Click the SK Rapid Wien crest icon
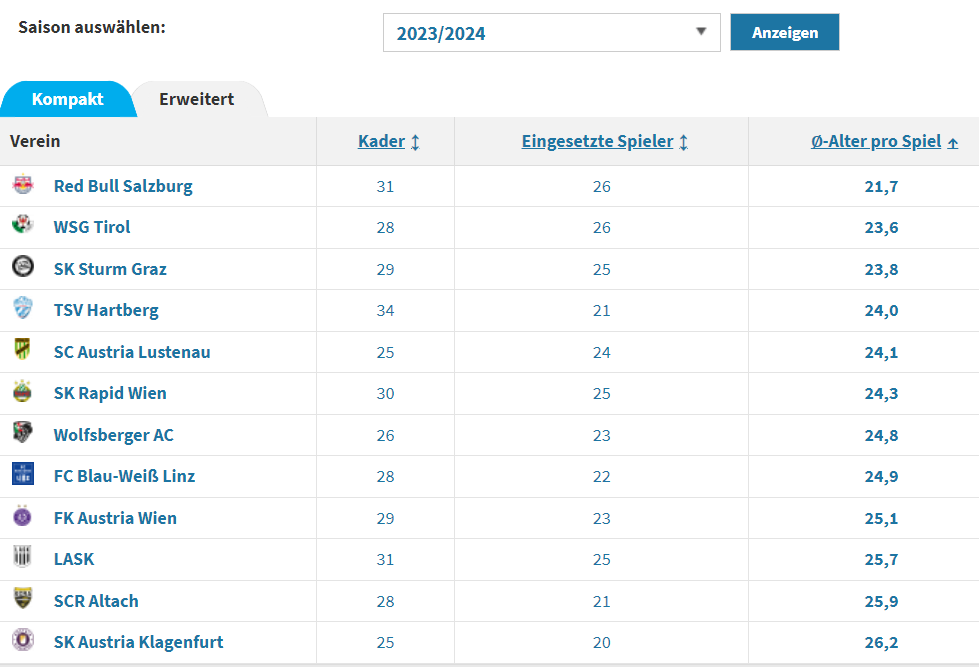 23,391
